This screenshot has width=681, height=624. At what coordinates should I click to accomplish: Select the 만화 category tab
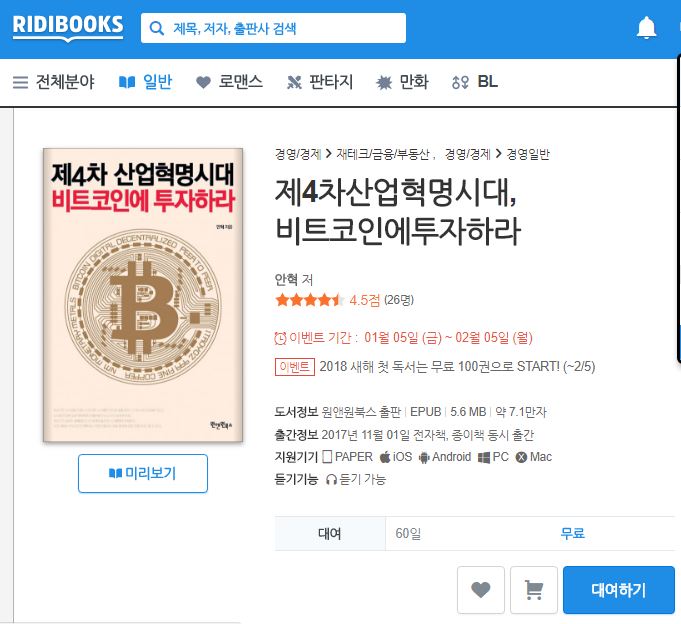tap(402, 82)
